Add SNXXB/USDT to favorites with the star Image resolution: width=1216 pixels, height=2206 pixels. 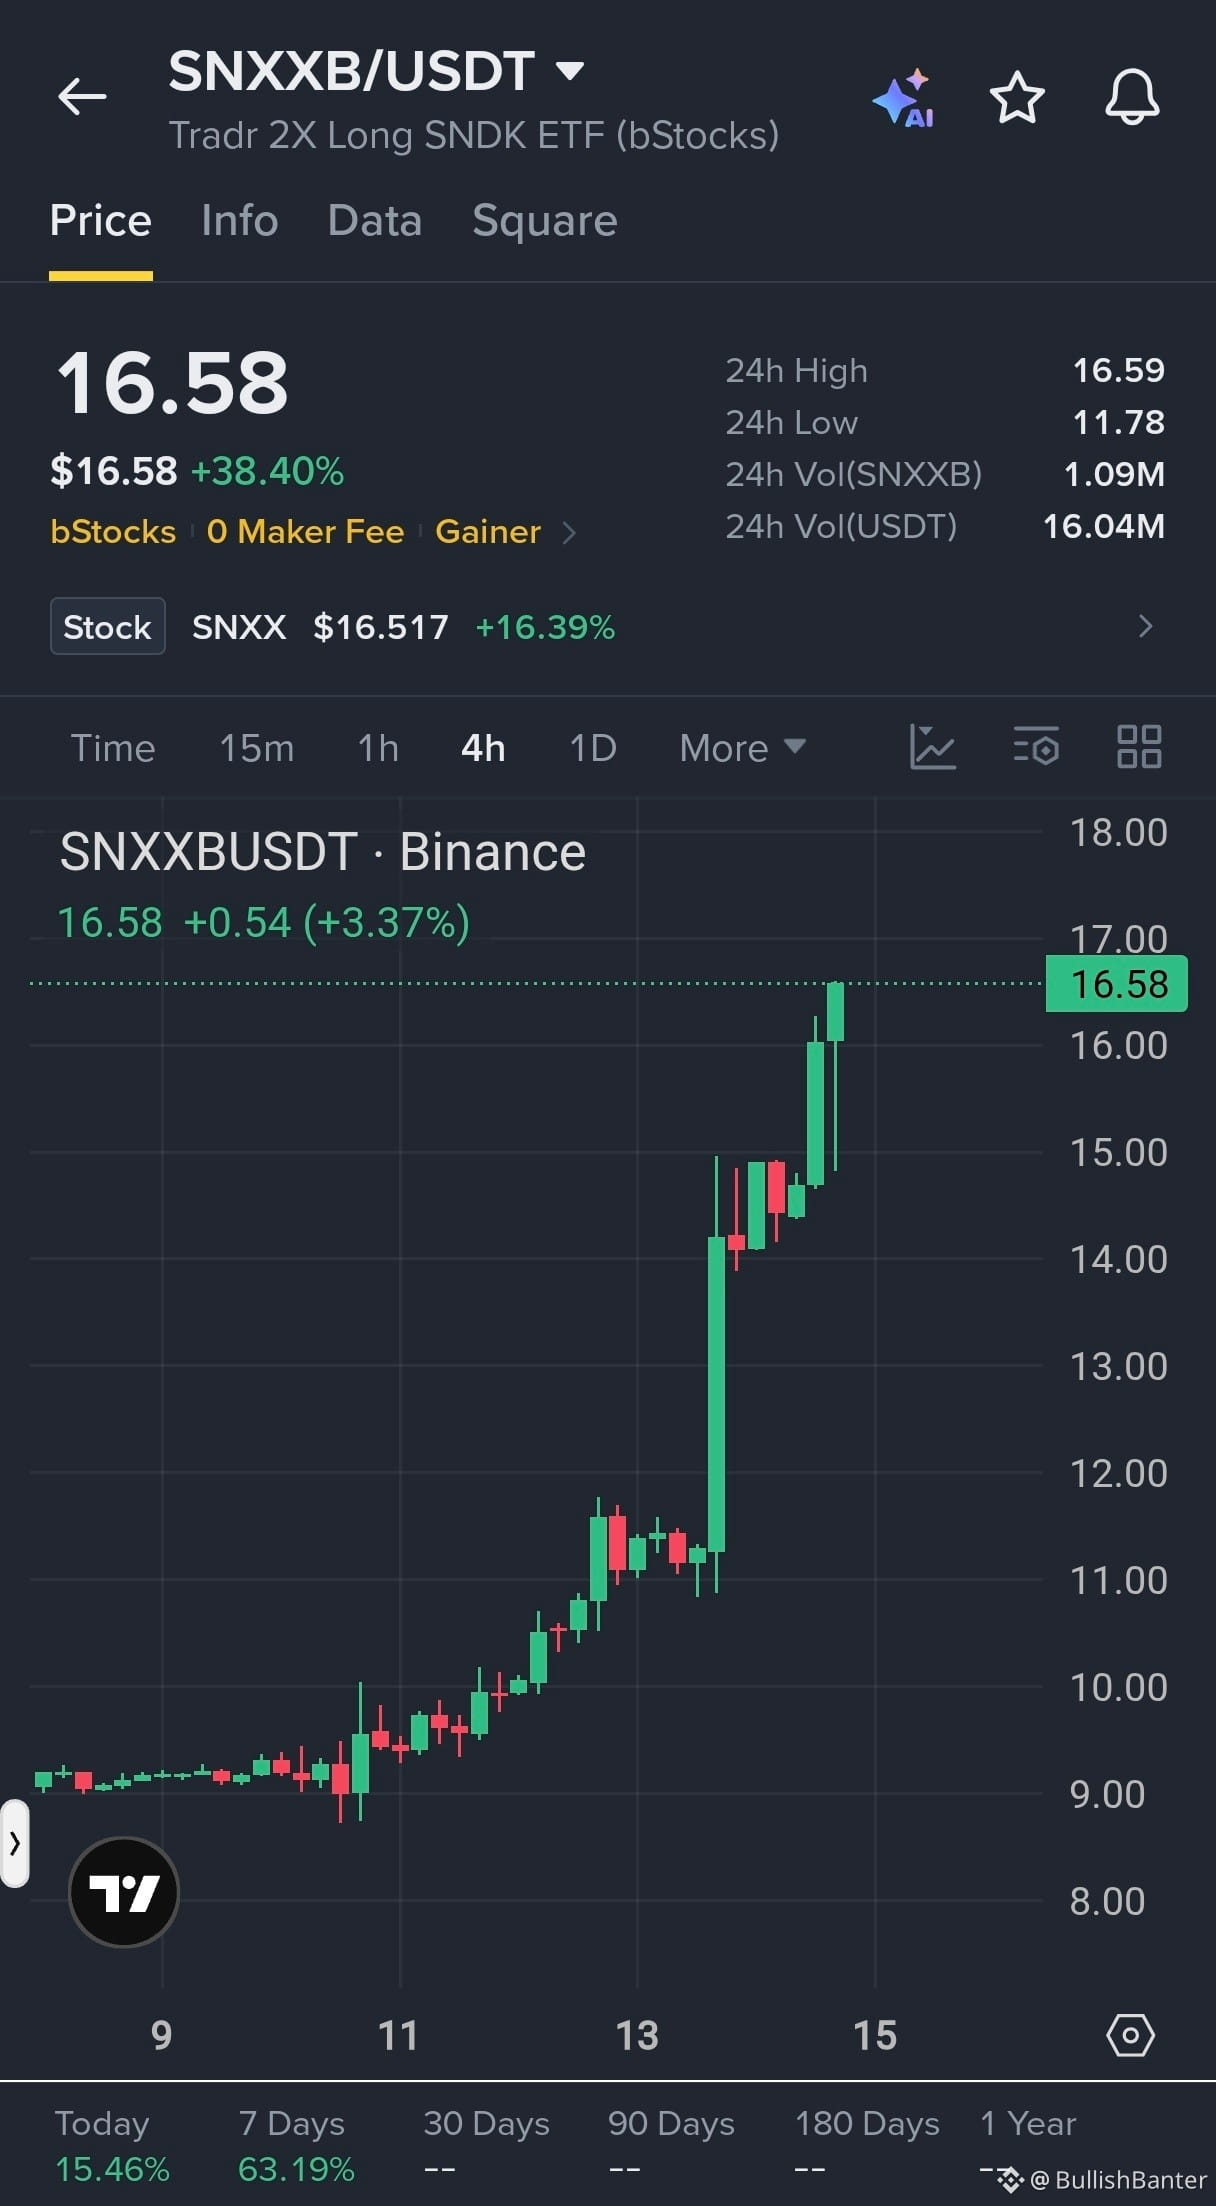1017,98
